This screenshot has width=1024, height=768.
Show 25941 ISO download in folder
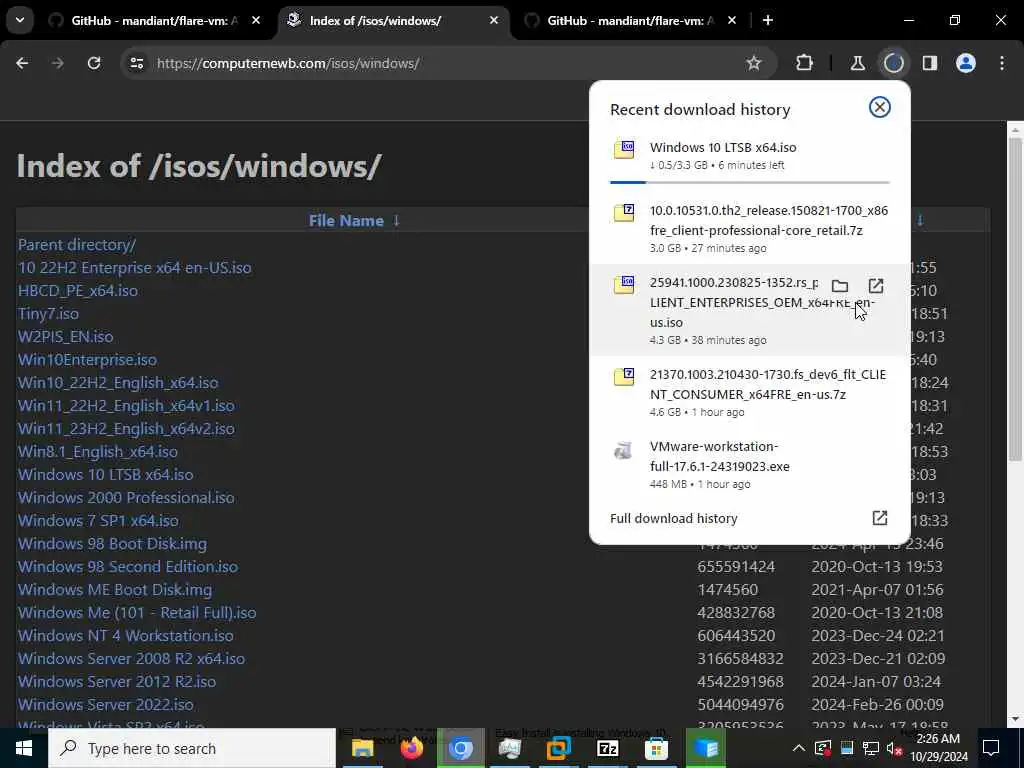[840, 286]
